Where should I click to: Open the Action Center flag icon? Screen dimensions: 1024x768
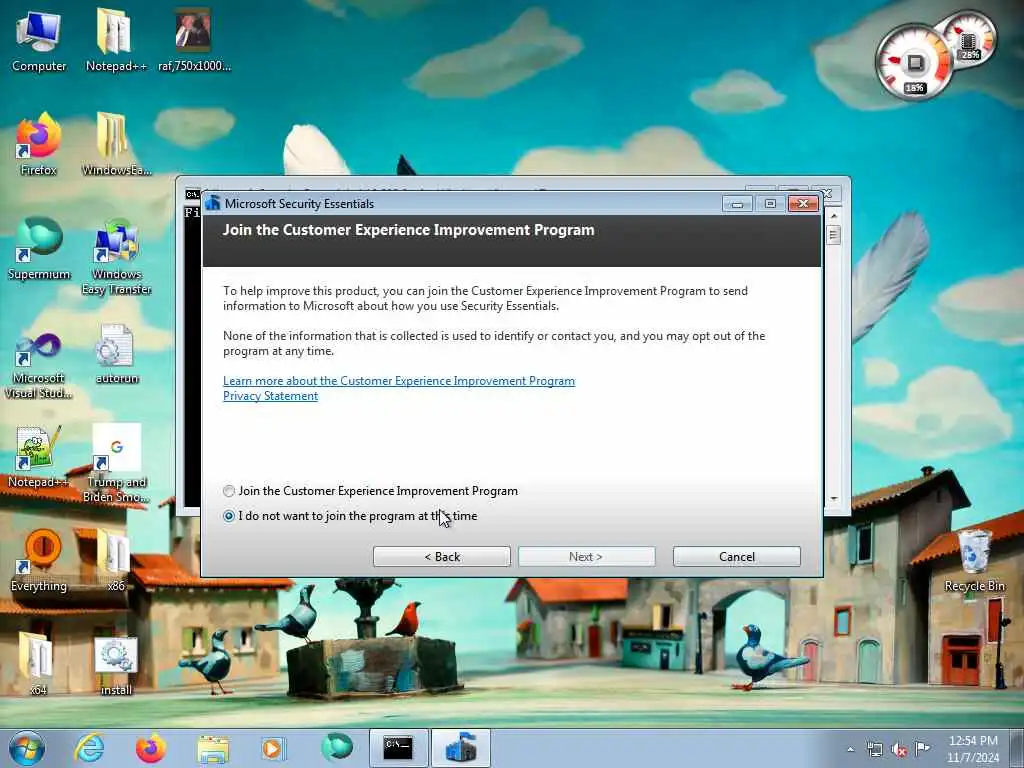click(922, 748)
